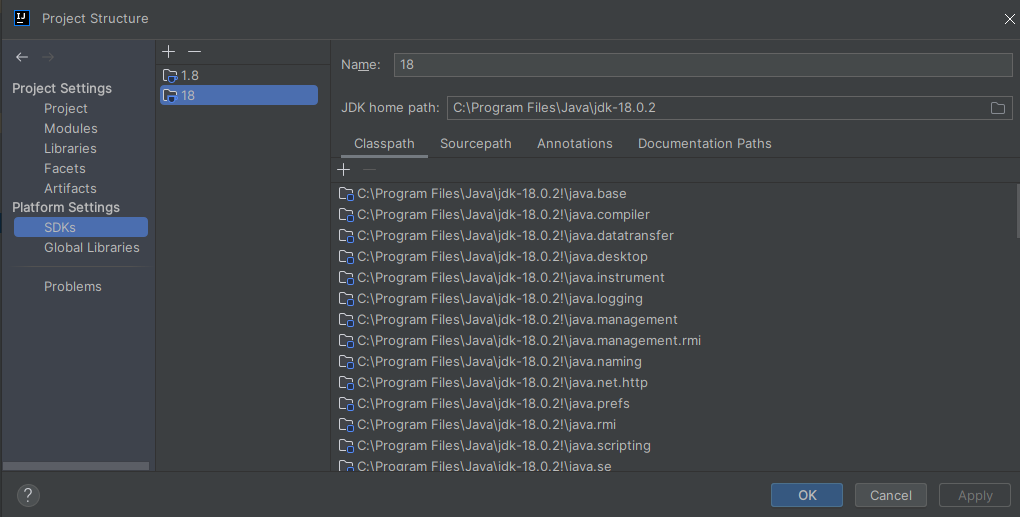Screen dimensions: 1020x517
Task: Open help with question mark icon
Action: (28, 496)
